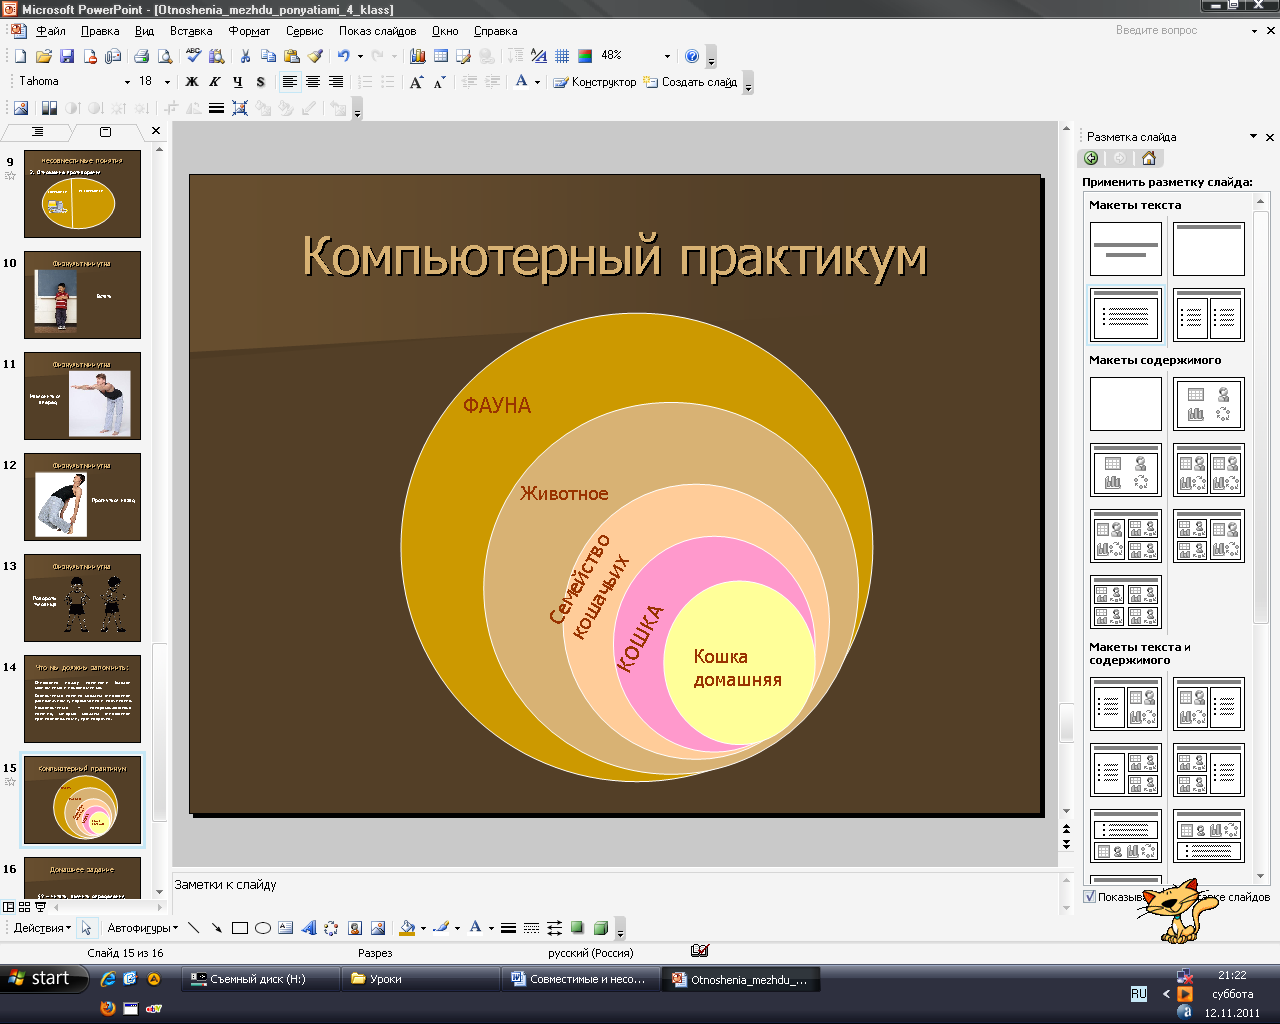Viewport: 1280px width, 1024px height.
Task: Expand the undo history dropdown arrow
Action: pyautogui.click(x=360, y=56)
